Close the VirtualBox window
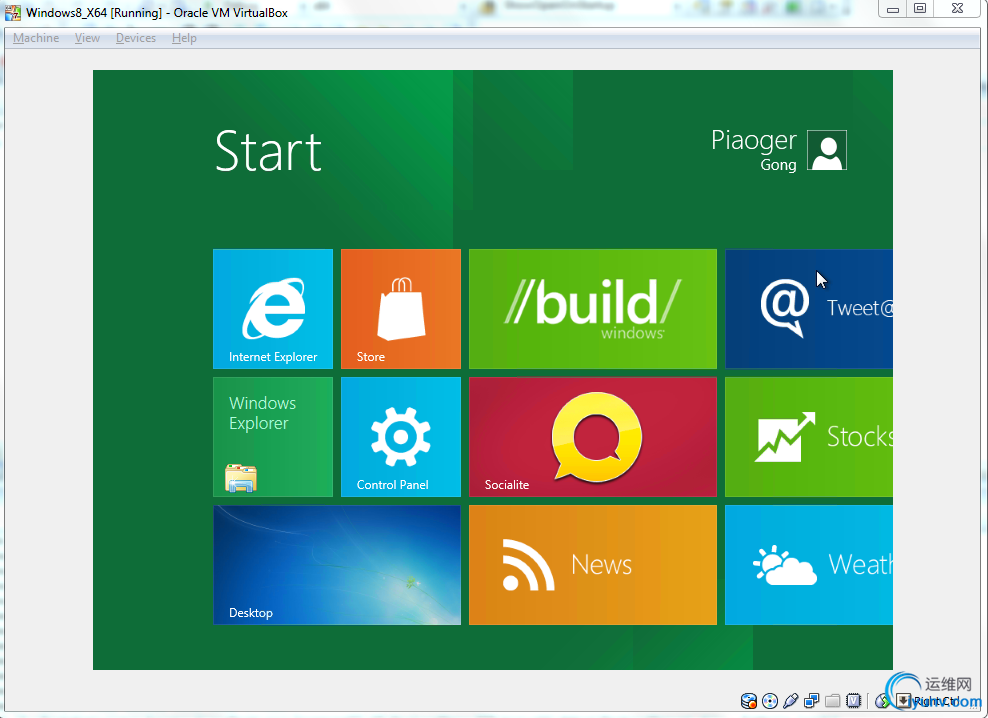This screenshot has width=988, height=718. tap(957, 9)
